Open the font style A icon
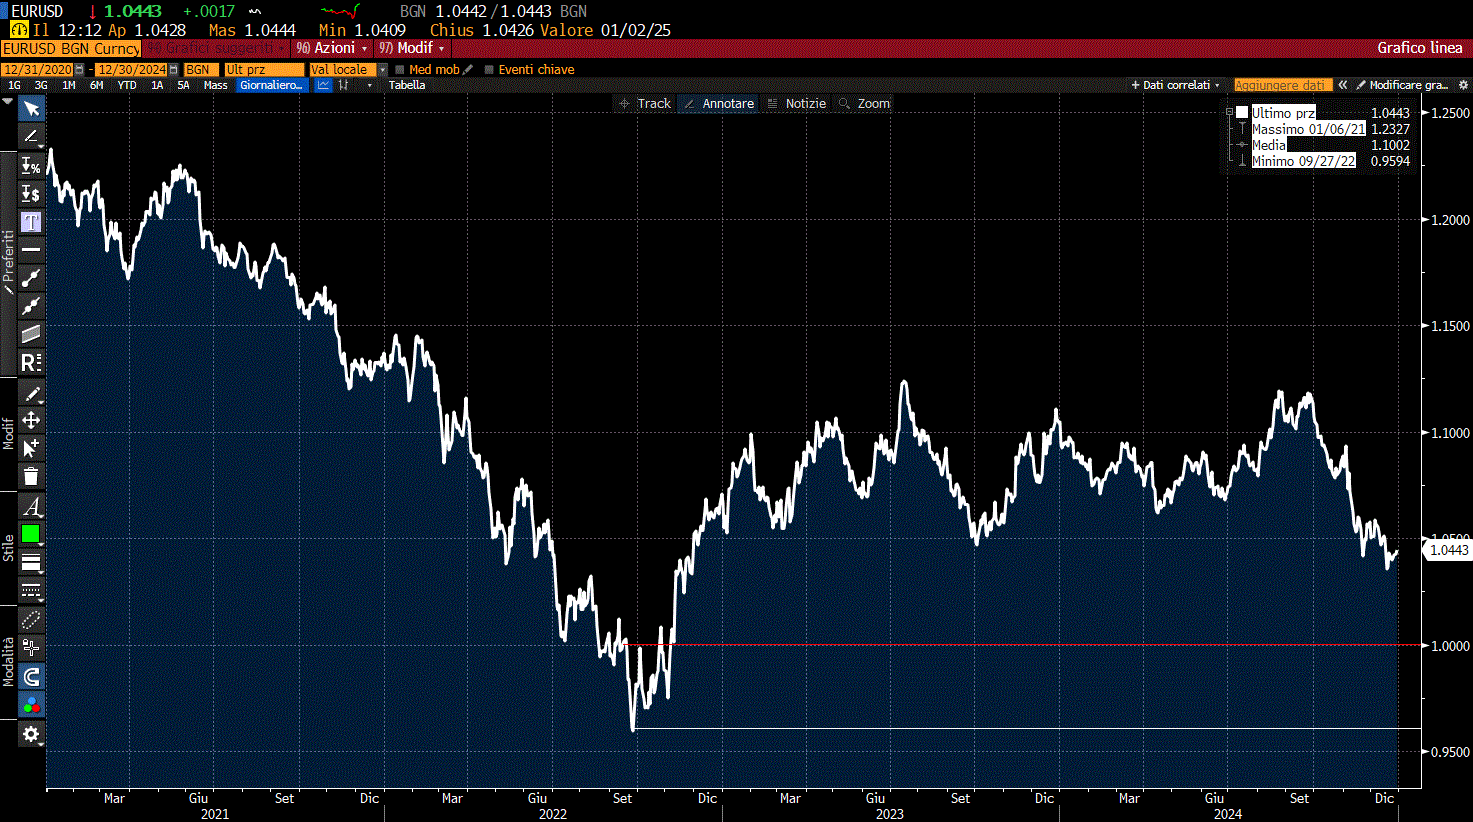 click(x=31, y=507)
